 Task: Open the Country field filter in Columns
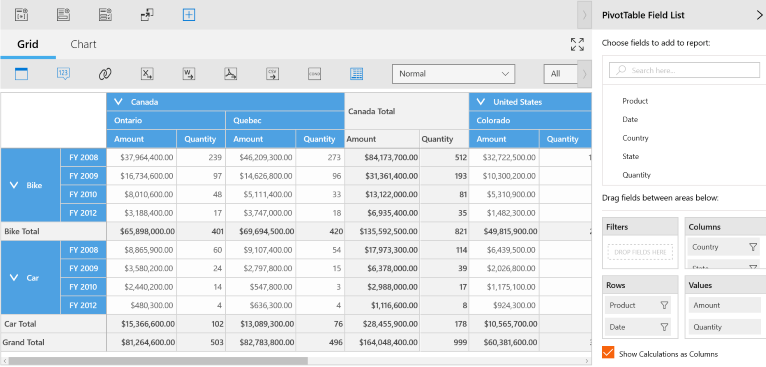point(753,247)
